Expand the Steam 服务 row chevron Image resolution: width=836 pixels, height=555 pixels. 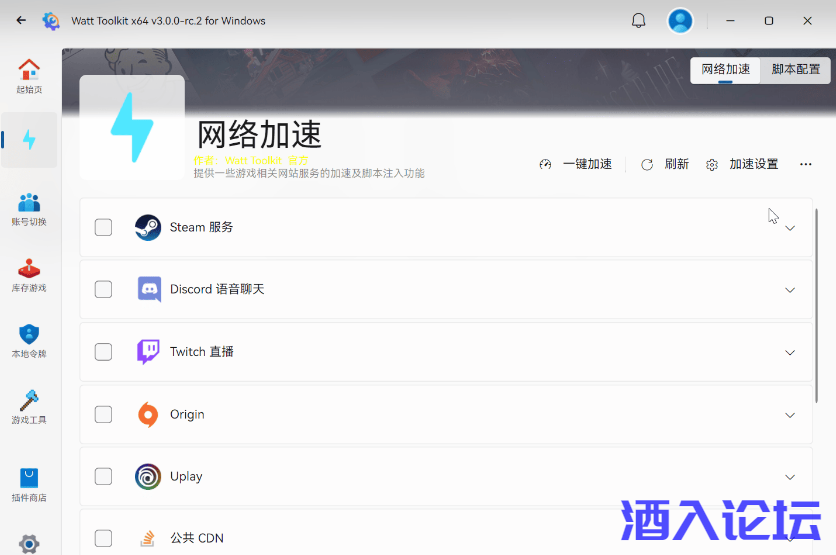click(790, 228)
